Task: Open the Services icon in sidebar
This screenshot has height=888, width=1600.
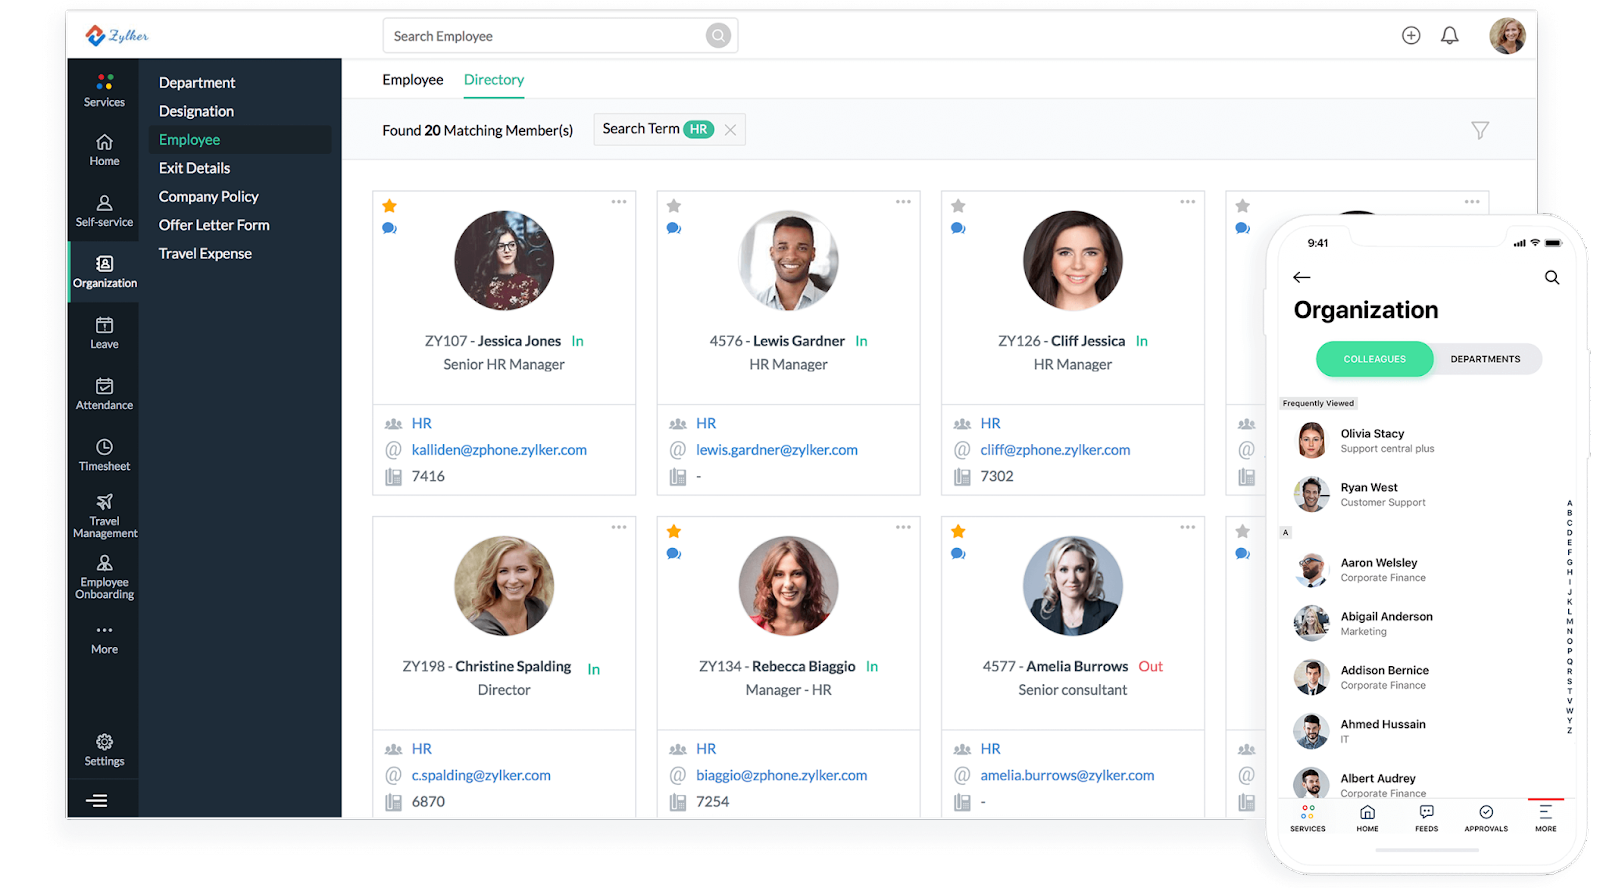Action: tap(104, 90)
